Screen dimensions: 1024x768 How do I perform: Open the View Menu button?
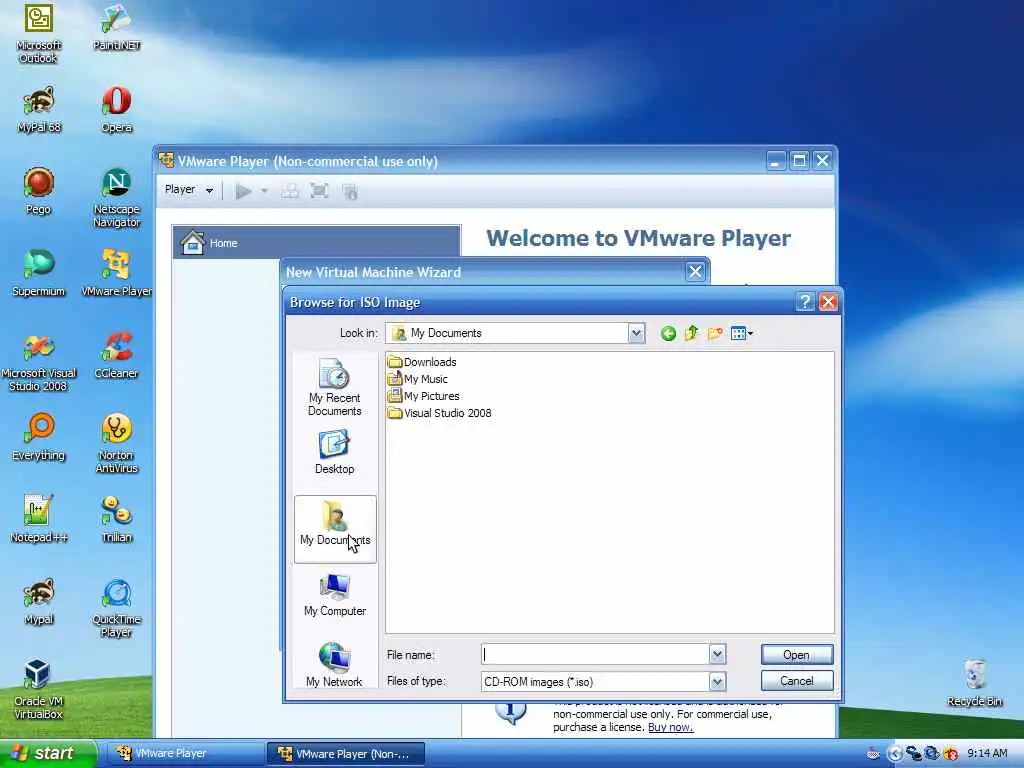coord(742,334)
